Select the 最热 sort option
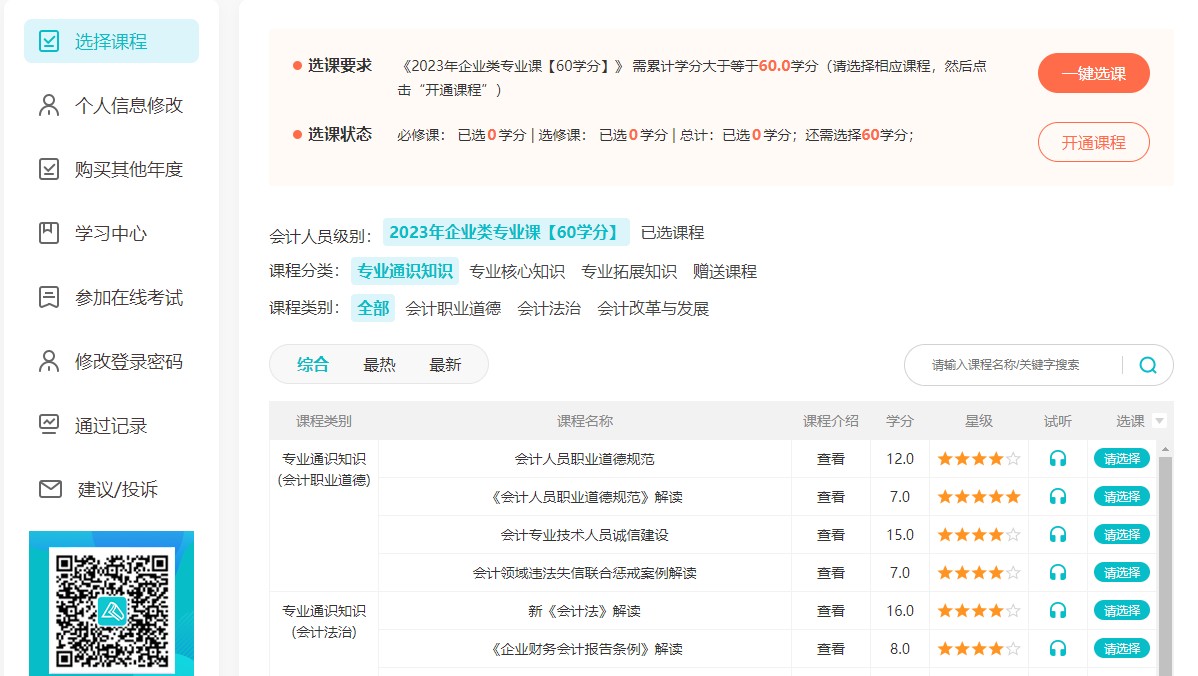 379,365
